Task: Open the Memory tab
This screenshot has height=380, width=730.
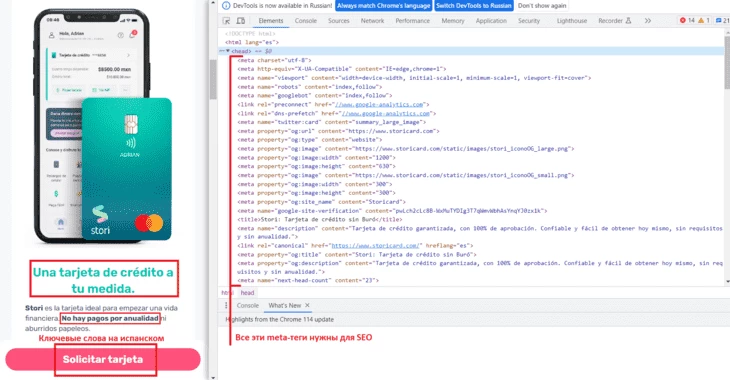Action: pos(453,21)
